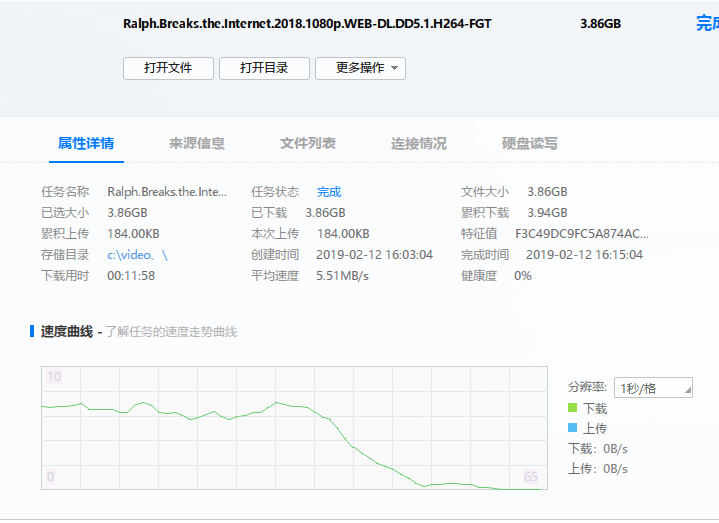
Task: Click the 完成时间 value 2019-02-12 16:15:04
Action: [584, 255]
